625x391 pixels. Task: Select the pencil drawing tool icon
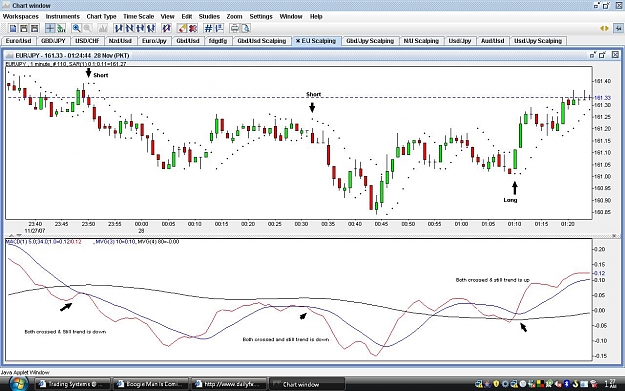pos(182,28)
